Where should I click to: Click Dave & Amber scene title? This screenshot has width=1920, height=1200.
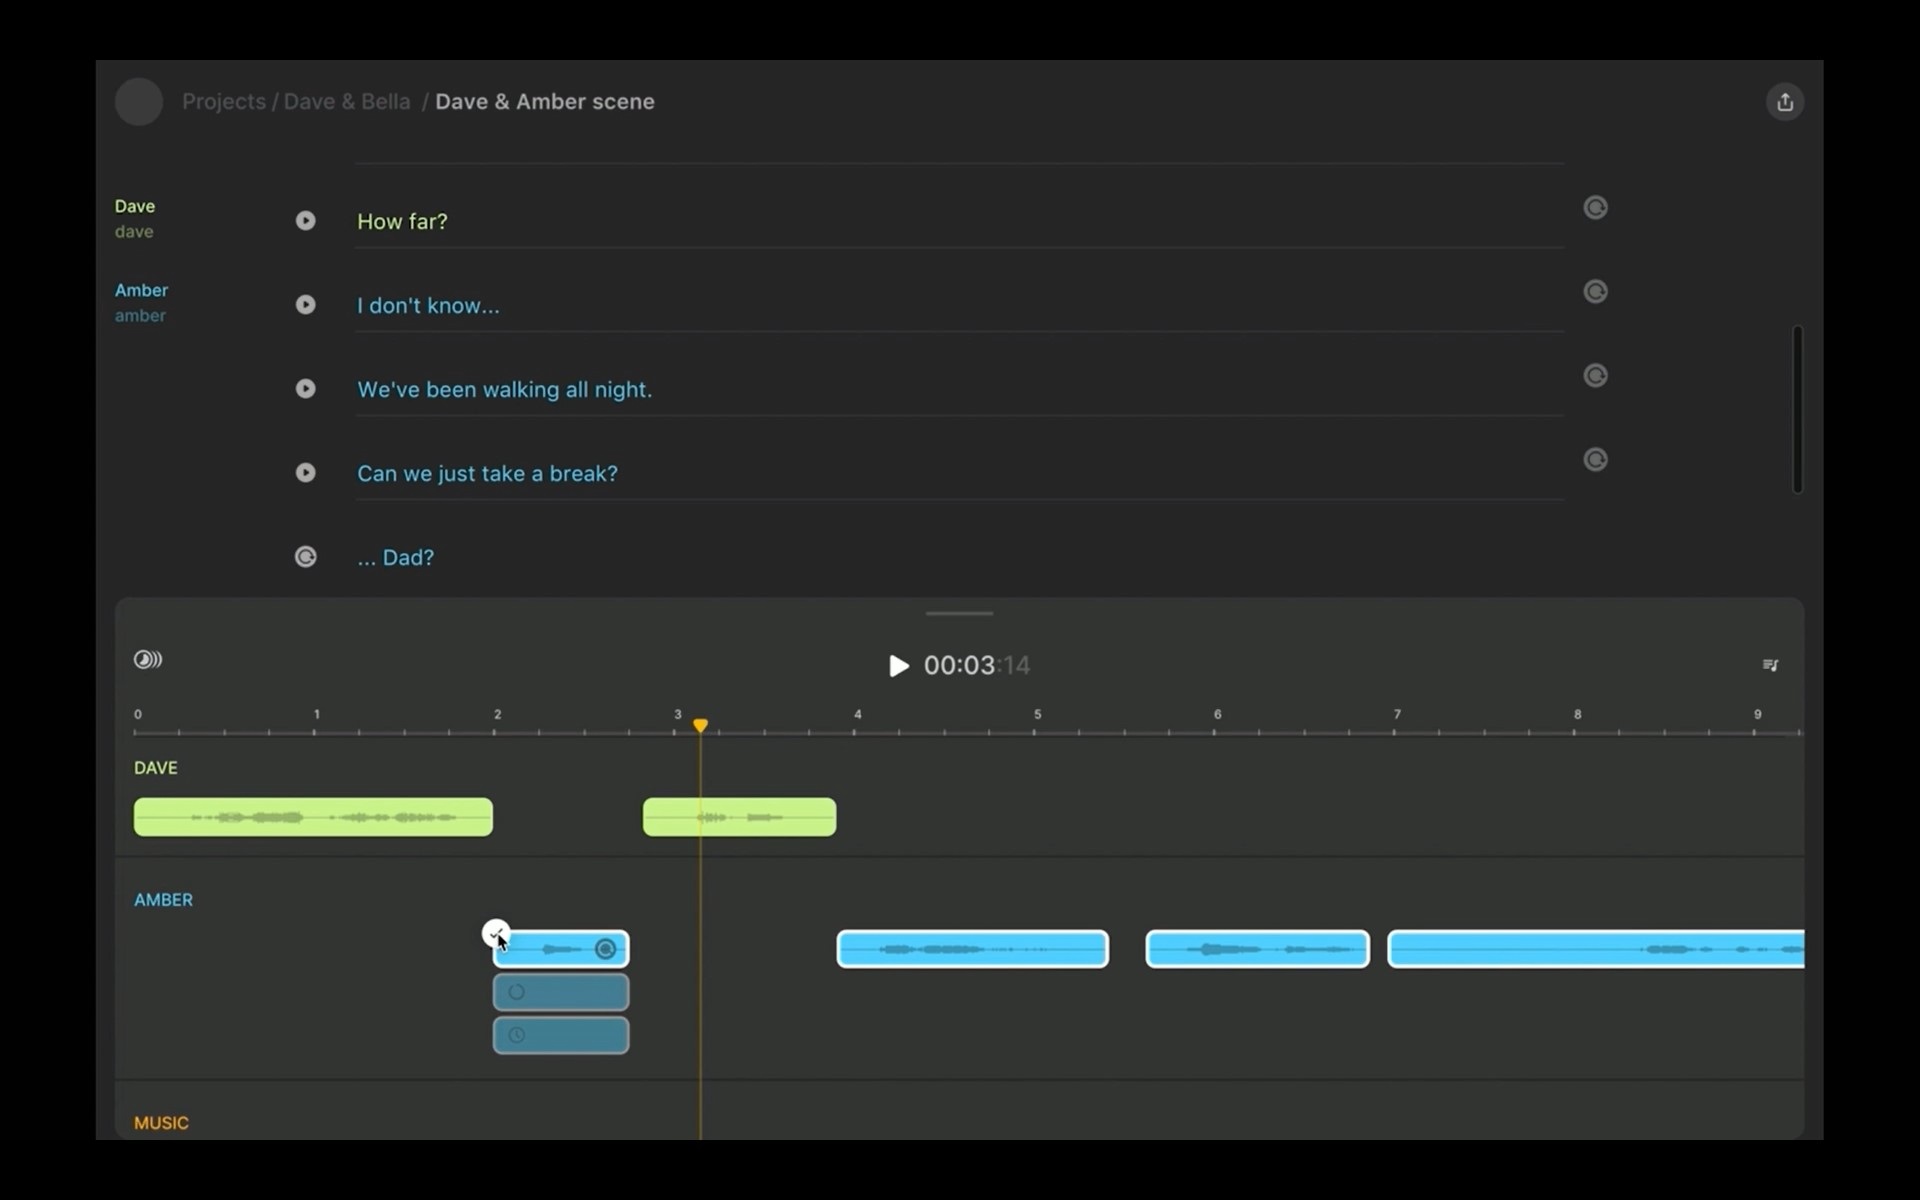coord(545,102)
